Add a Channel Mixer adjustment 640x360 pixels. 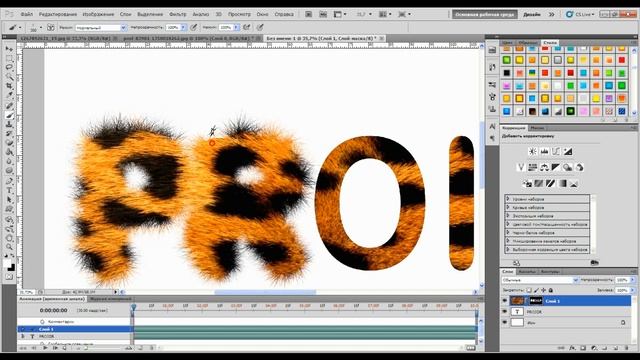click(579, 167)
